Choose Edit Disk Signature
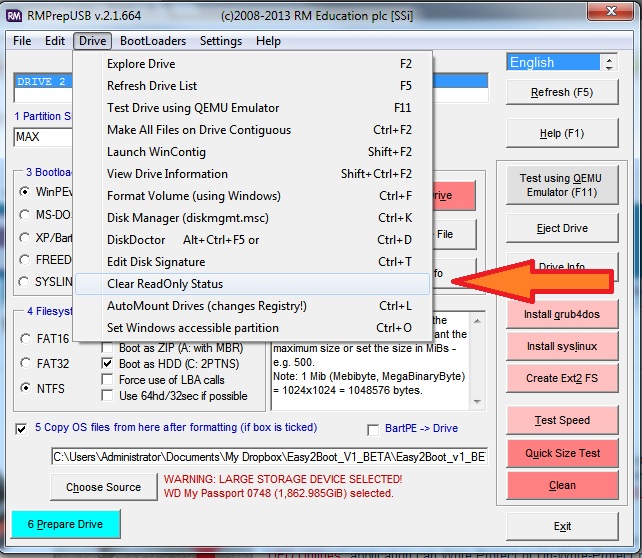Image resolution: width=642 pixels, height=558 pixels. (253, 262)
